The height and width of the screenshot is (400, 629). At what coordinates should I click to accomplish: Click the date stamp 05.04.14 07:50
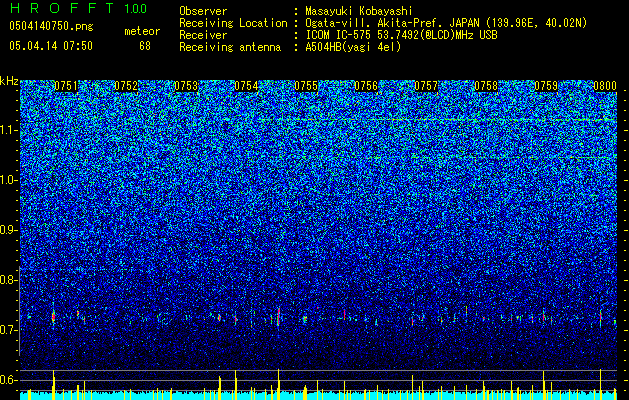pyautogui.click(x=51, y=46)
